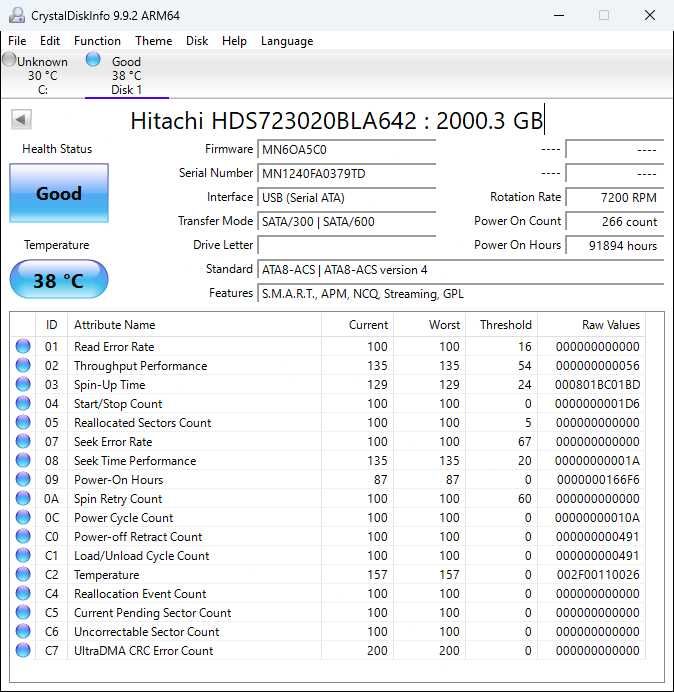674x692 pixels.
Task: Click threshold value 67 for Seek Error Rate
Action: pos(524,442)
